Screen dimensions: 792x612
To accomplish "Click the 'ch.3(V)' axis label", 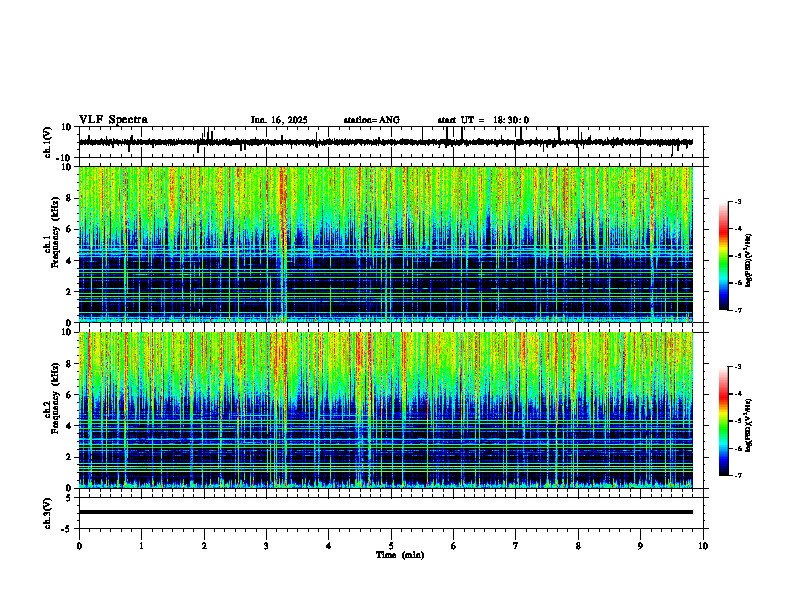I will pyautogui.click(x=48, y=513).
